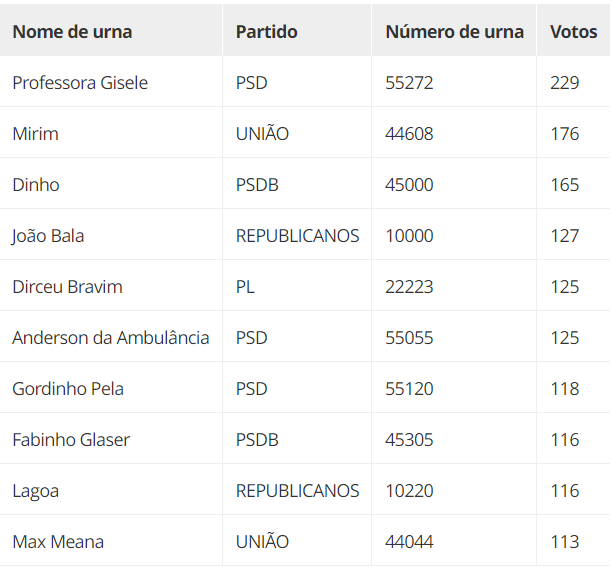Select the Gordinho Pela entry
The width and height of the screenshot is (613, 573).
tap(68, 389)
